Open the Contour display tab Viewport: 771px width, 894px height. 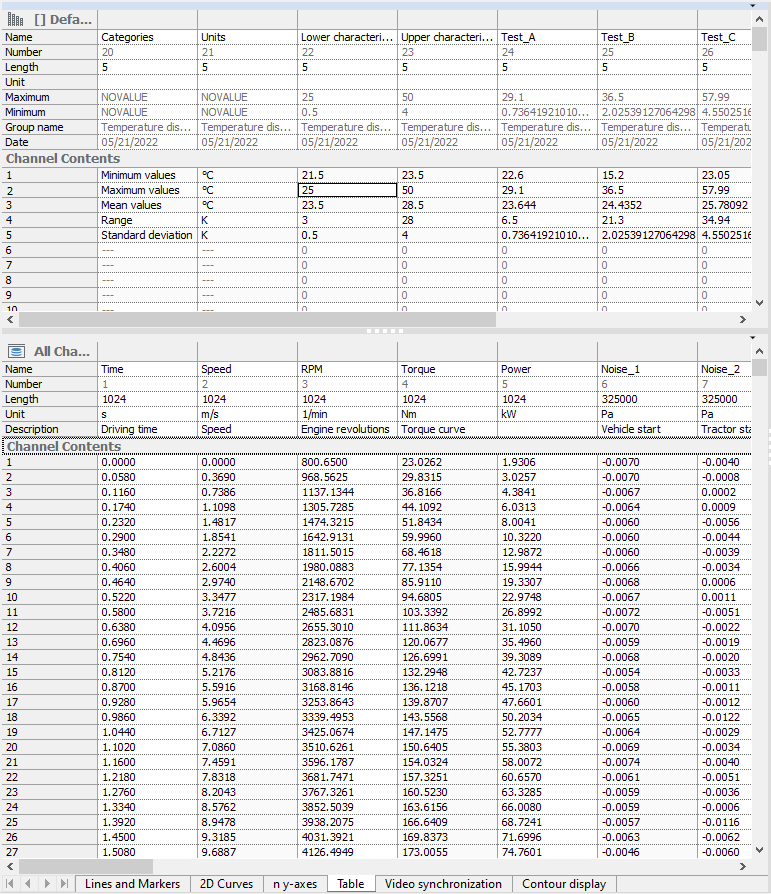point(564,884)
